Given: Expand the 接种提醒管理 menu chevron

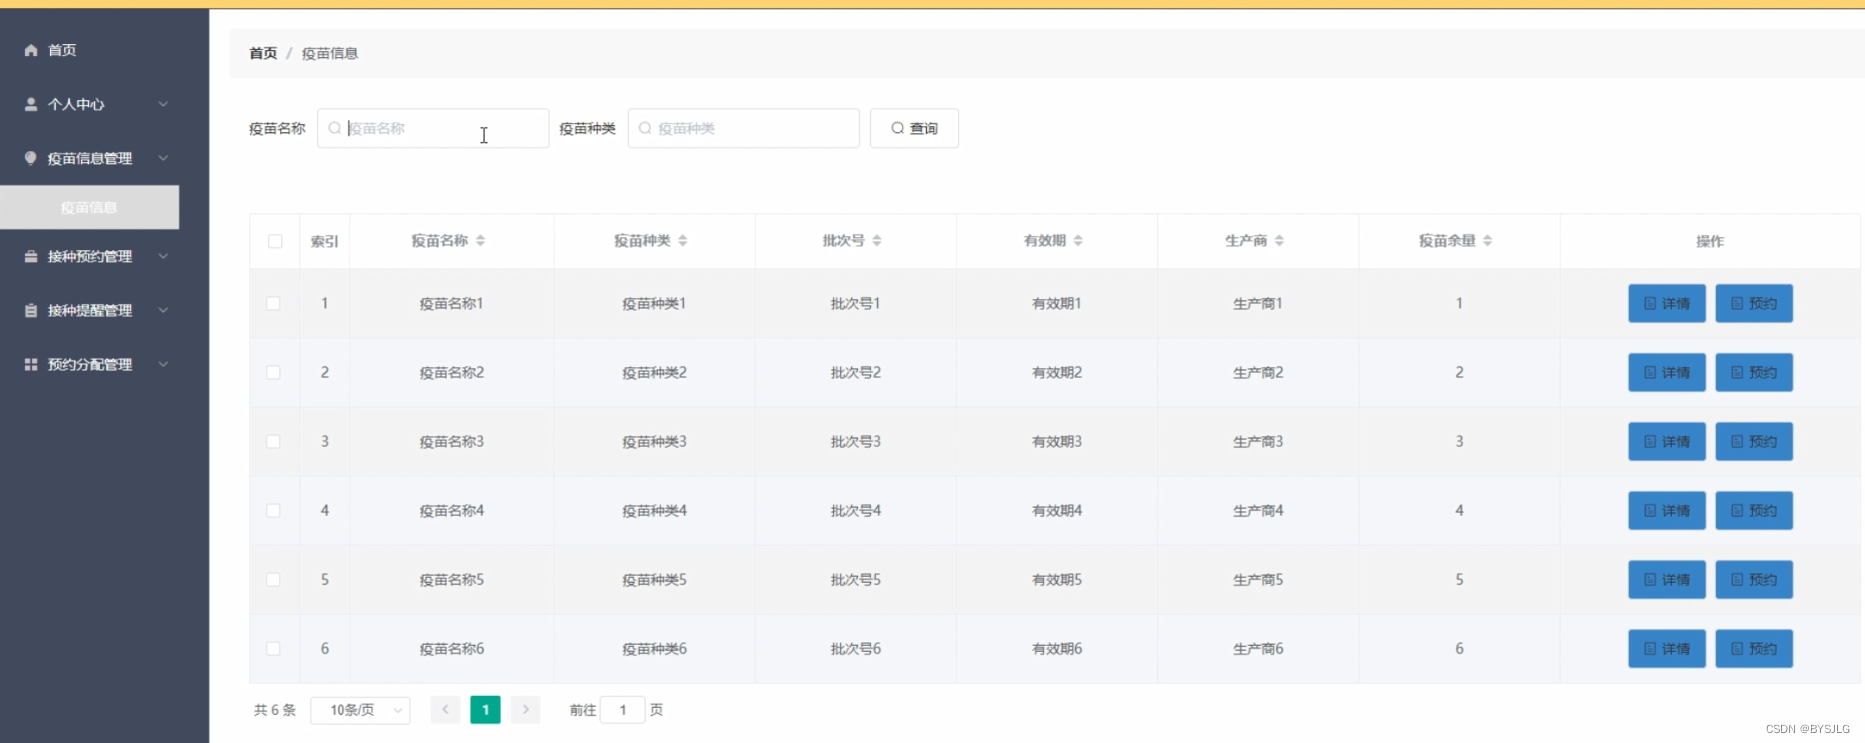Looking at the screenshot, I should tap(163, 310).
